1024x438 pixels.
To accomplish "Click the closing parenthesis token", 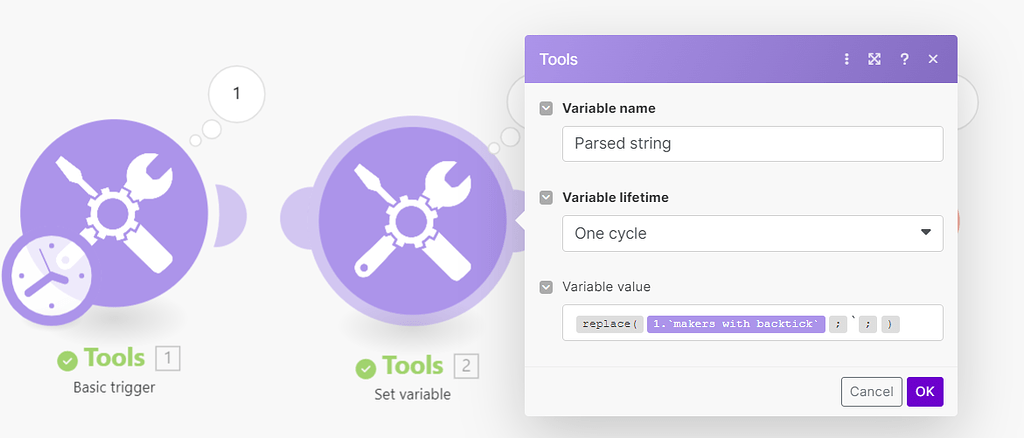I will click(x=889, y=324).
